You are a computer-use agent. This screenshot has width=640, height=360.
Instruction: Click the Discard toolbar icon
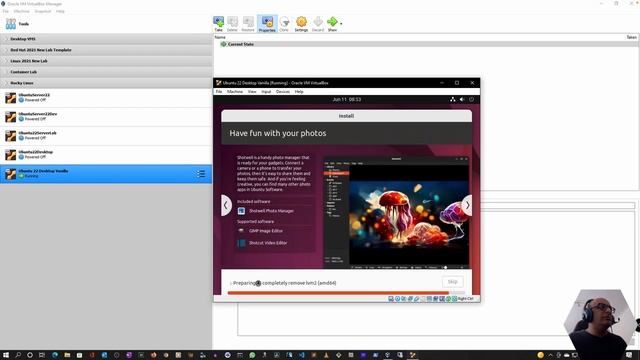click(318, 24)
